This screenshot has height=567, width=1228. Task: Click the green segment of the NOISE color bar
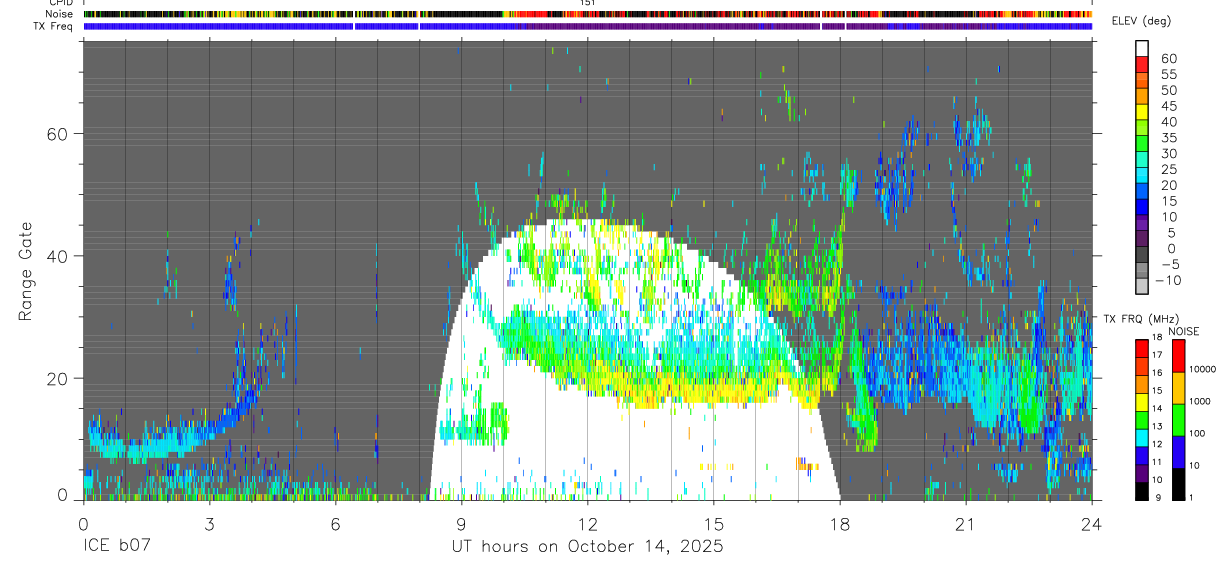(1178, 419)
